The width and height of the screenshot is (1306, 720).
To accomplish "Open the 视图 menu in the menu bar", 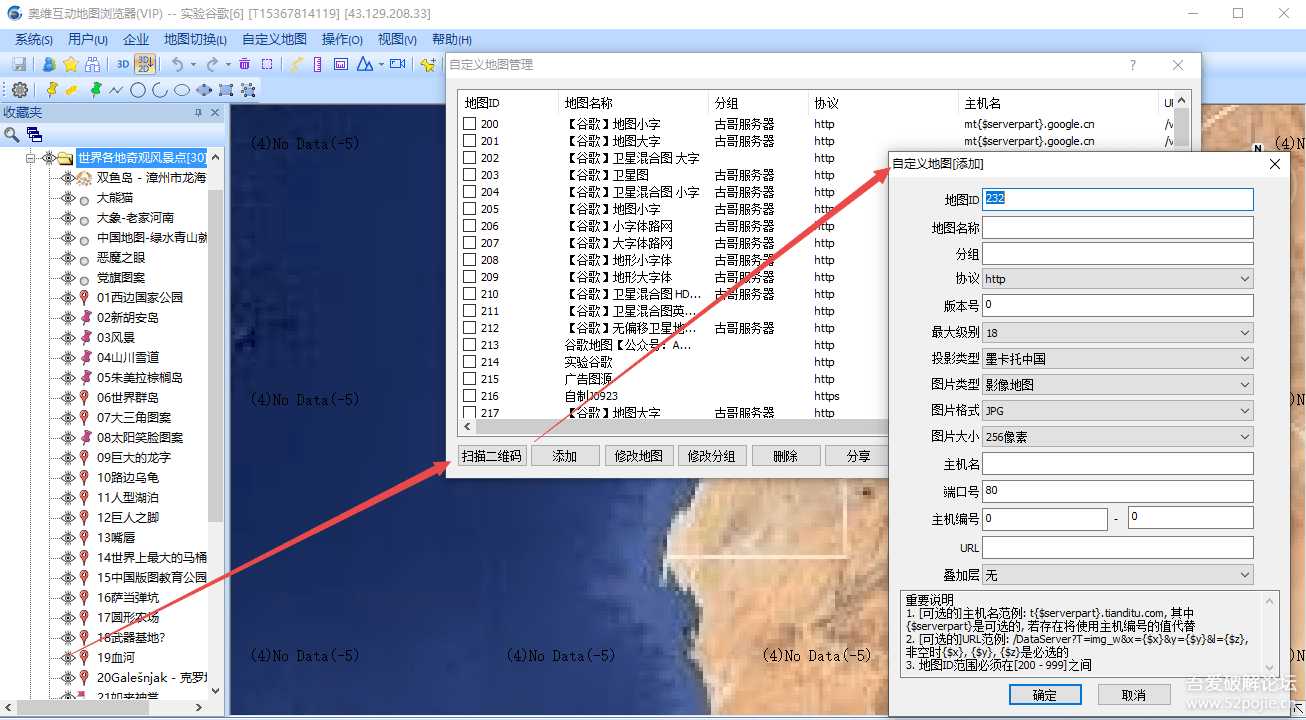I will [397, 39].
